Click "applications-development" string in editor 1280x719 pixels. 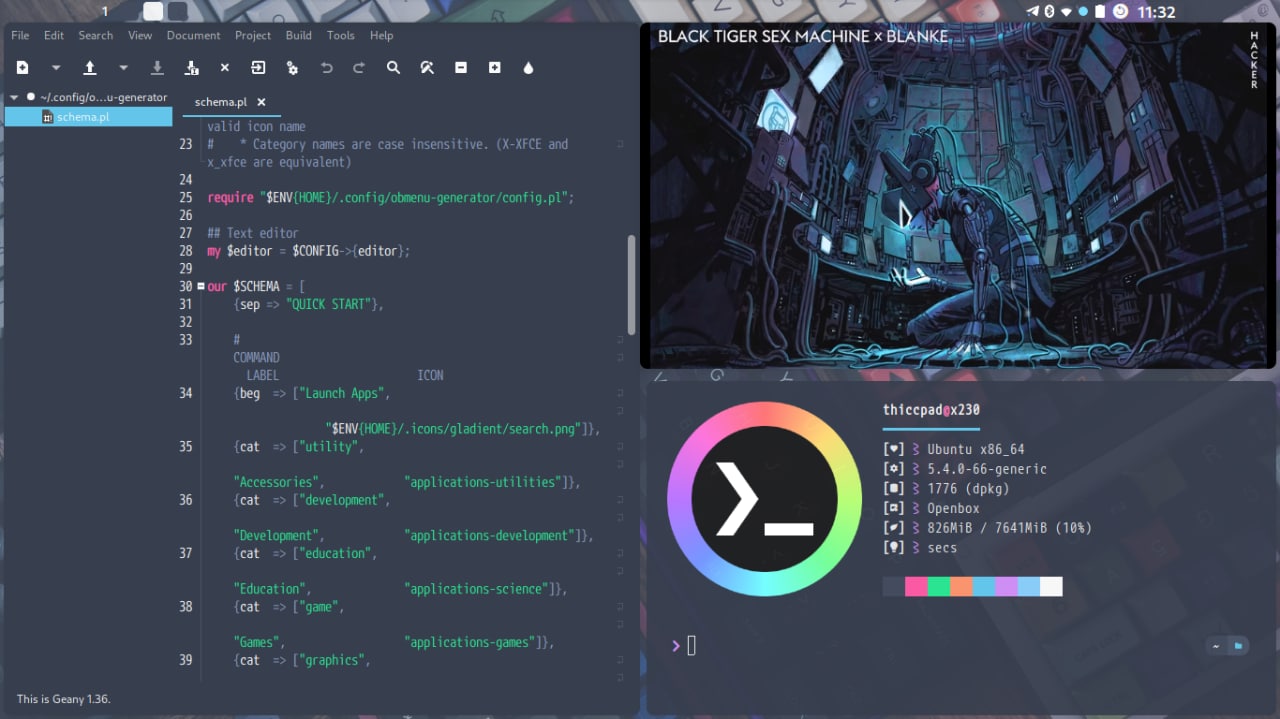pyautogui.click(x=491, y=536)
